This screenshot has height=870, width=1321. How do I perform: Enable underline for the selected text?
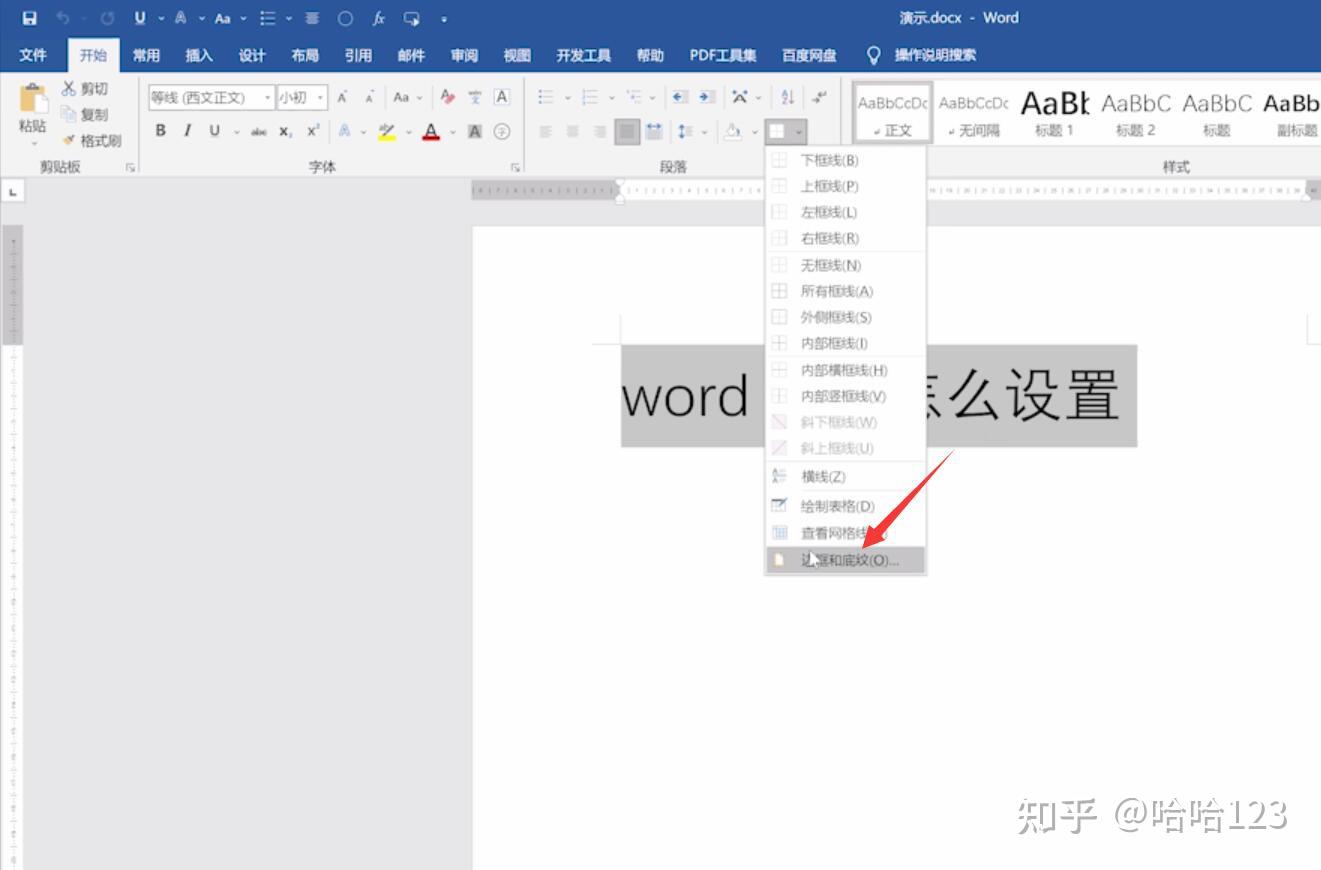click(215, 131)
